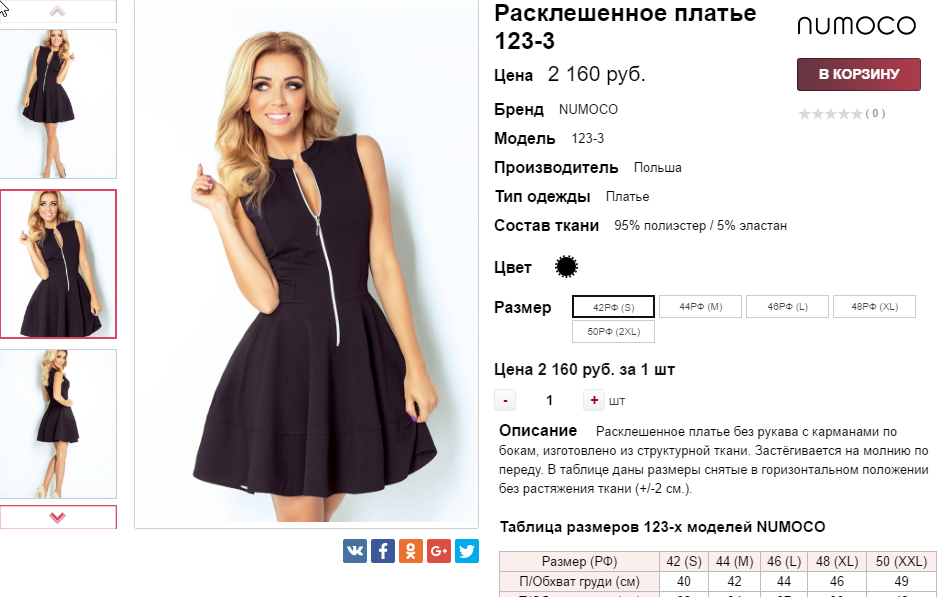Image resolution: width=947 pixels, height=597 pixels.
Task: Share product on Google Plus
Action: click(439, 551)
